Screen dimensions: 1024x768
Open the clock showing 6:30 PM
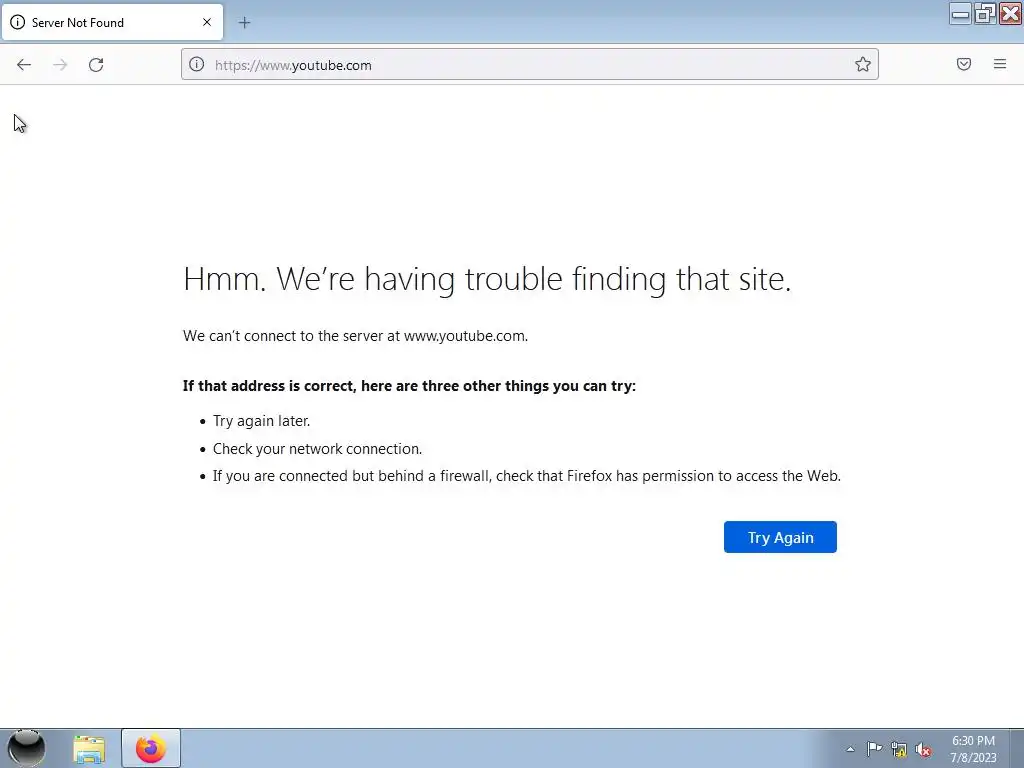(x=973, y=749)
